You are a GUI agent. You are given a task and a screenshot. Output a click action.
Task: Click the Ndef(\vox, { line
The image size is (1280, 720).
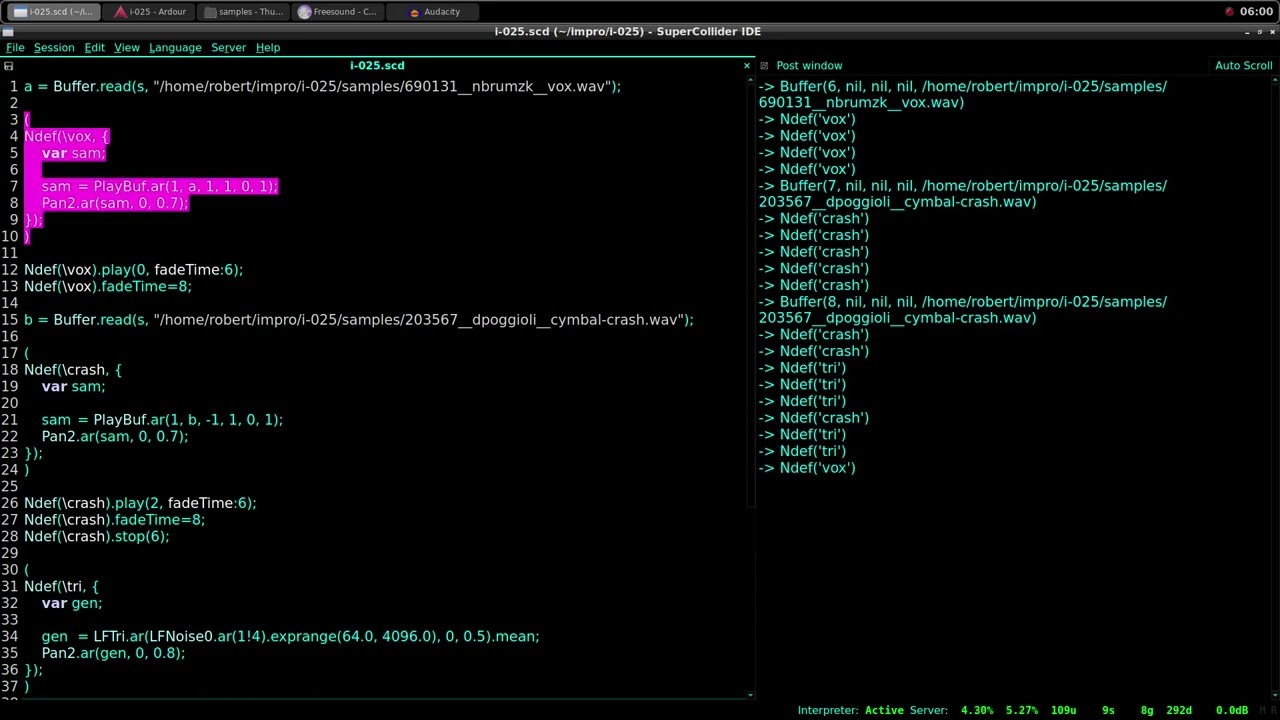tap(67, 136)
